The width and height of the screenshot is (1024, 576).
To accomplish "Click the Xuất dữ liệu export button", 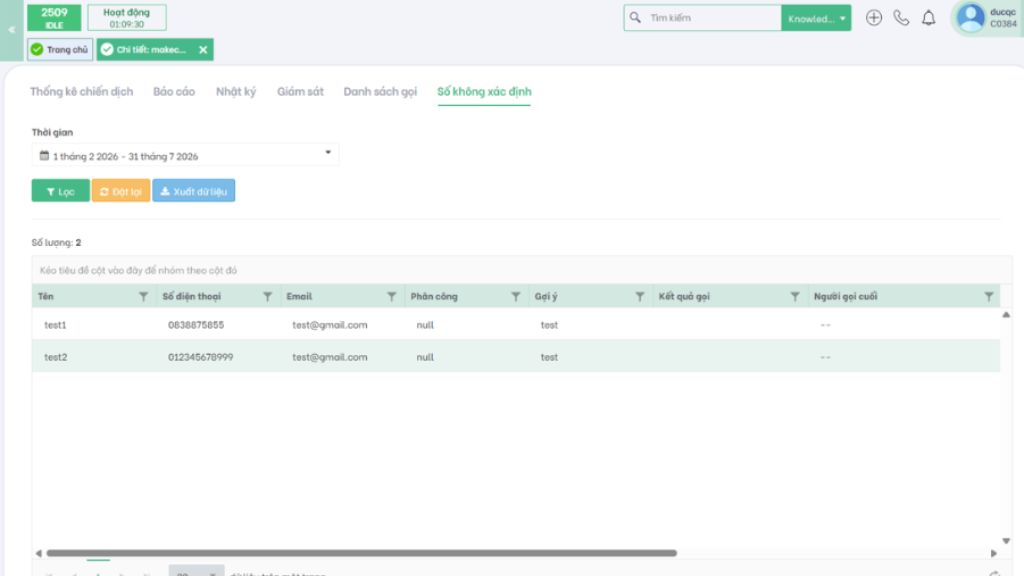I will [x=194, y=191].
